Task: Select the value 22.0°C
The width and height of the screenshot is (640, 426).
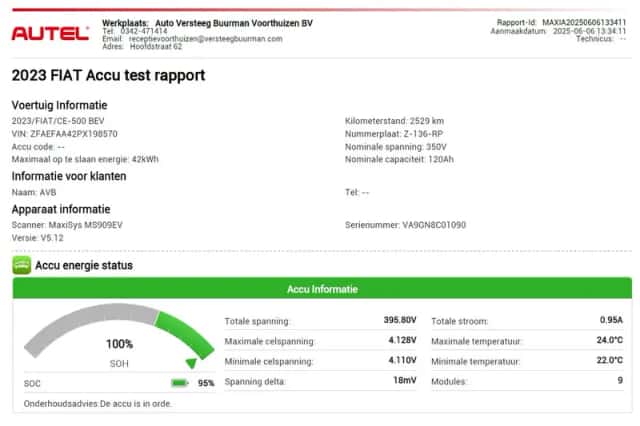Action: 609,360
